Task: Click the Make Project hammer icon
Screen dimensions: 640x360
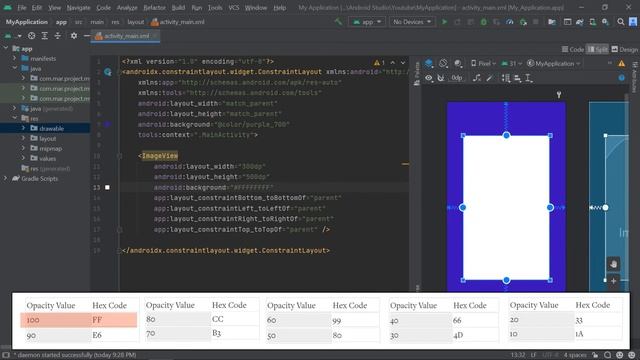Action: [338, 22]
